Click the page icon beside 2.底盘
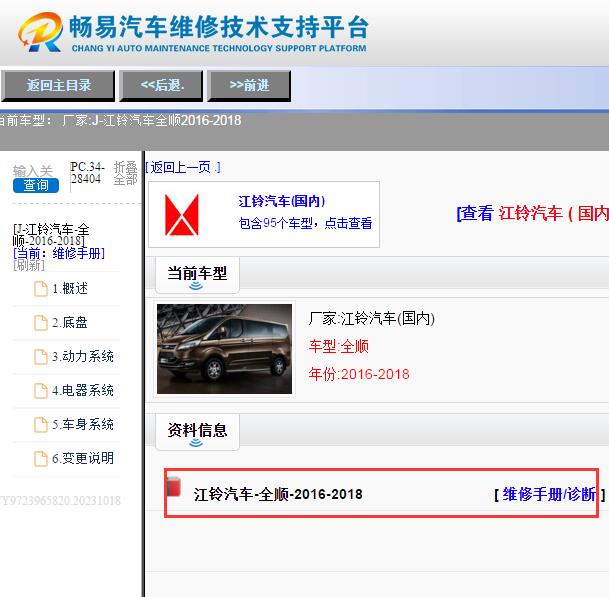The width and height of the screenshot is (609, 597). (41, 323)
